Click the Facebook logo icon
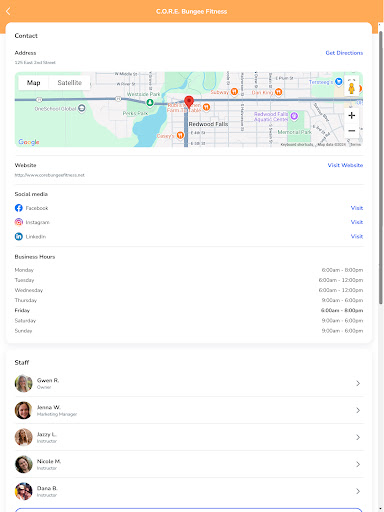 (x=19, y=208)
